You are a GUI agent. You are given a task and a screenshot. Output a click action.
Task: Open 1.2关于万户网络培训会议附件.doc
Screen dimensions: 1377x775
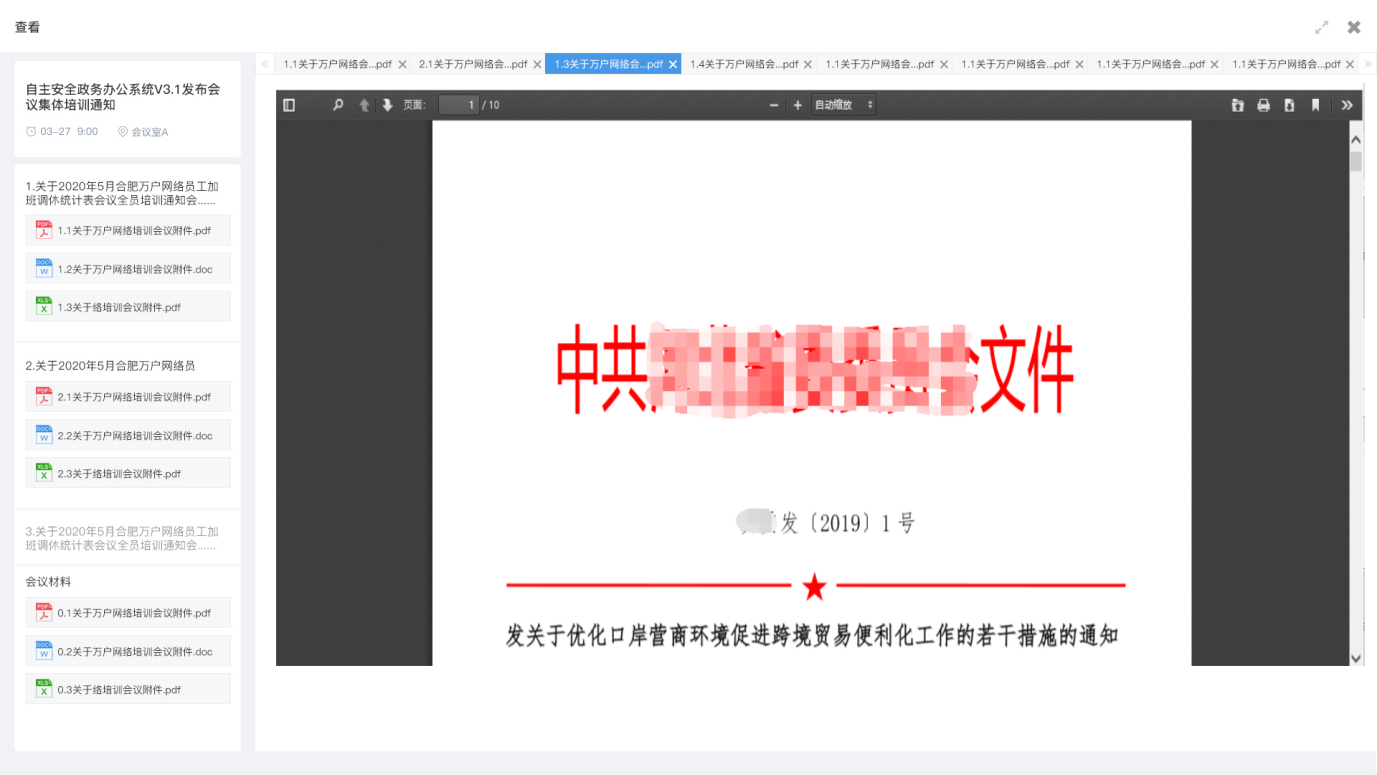(x=128, y=269)
